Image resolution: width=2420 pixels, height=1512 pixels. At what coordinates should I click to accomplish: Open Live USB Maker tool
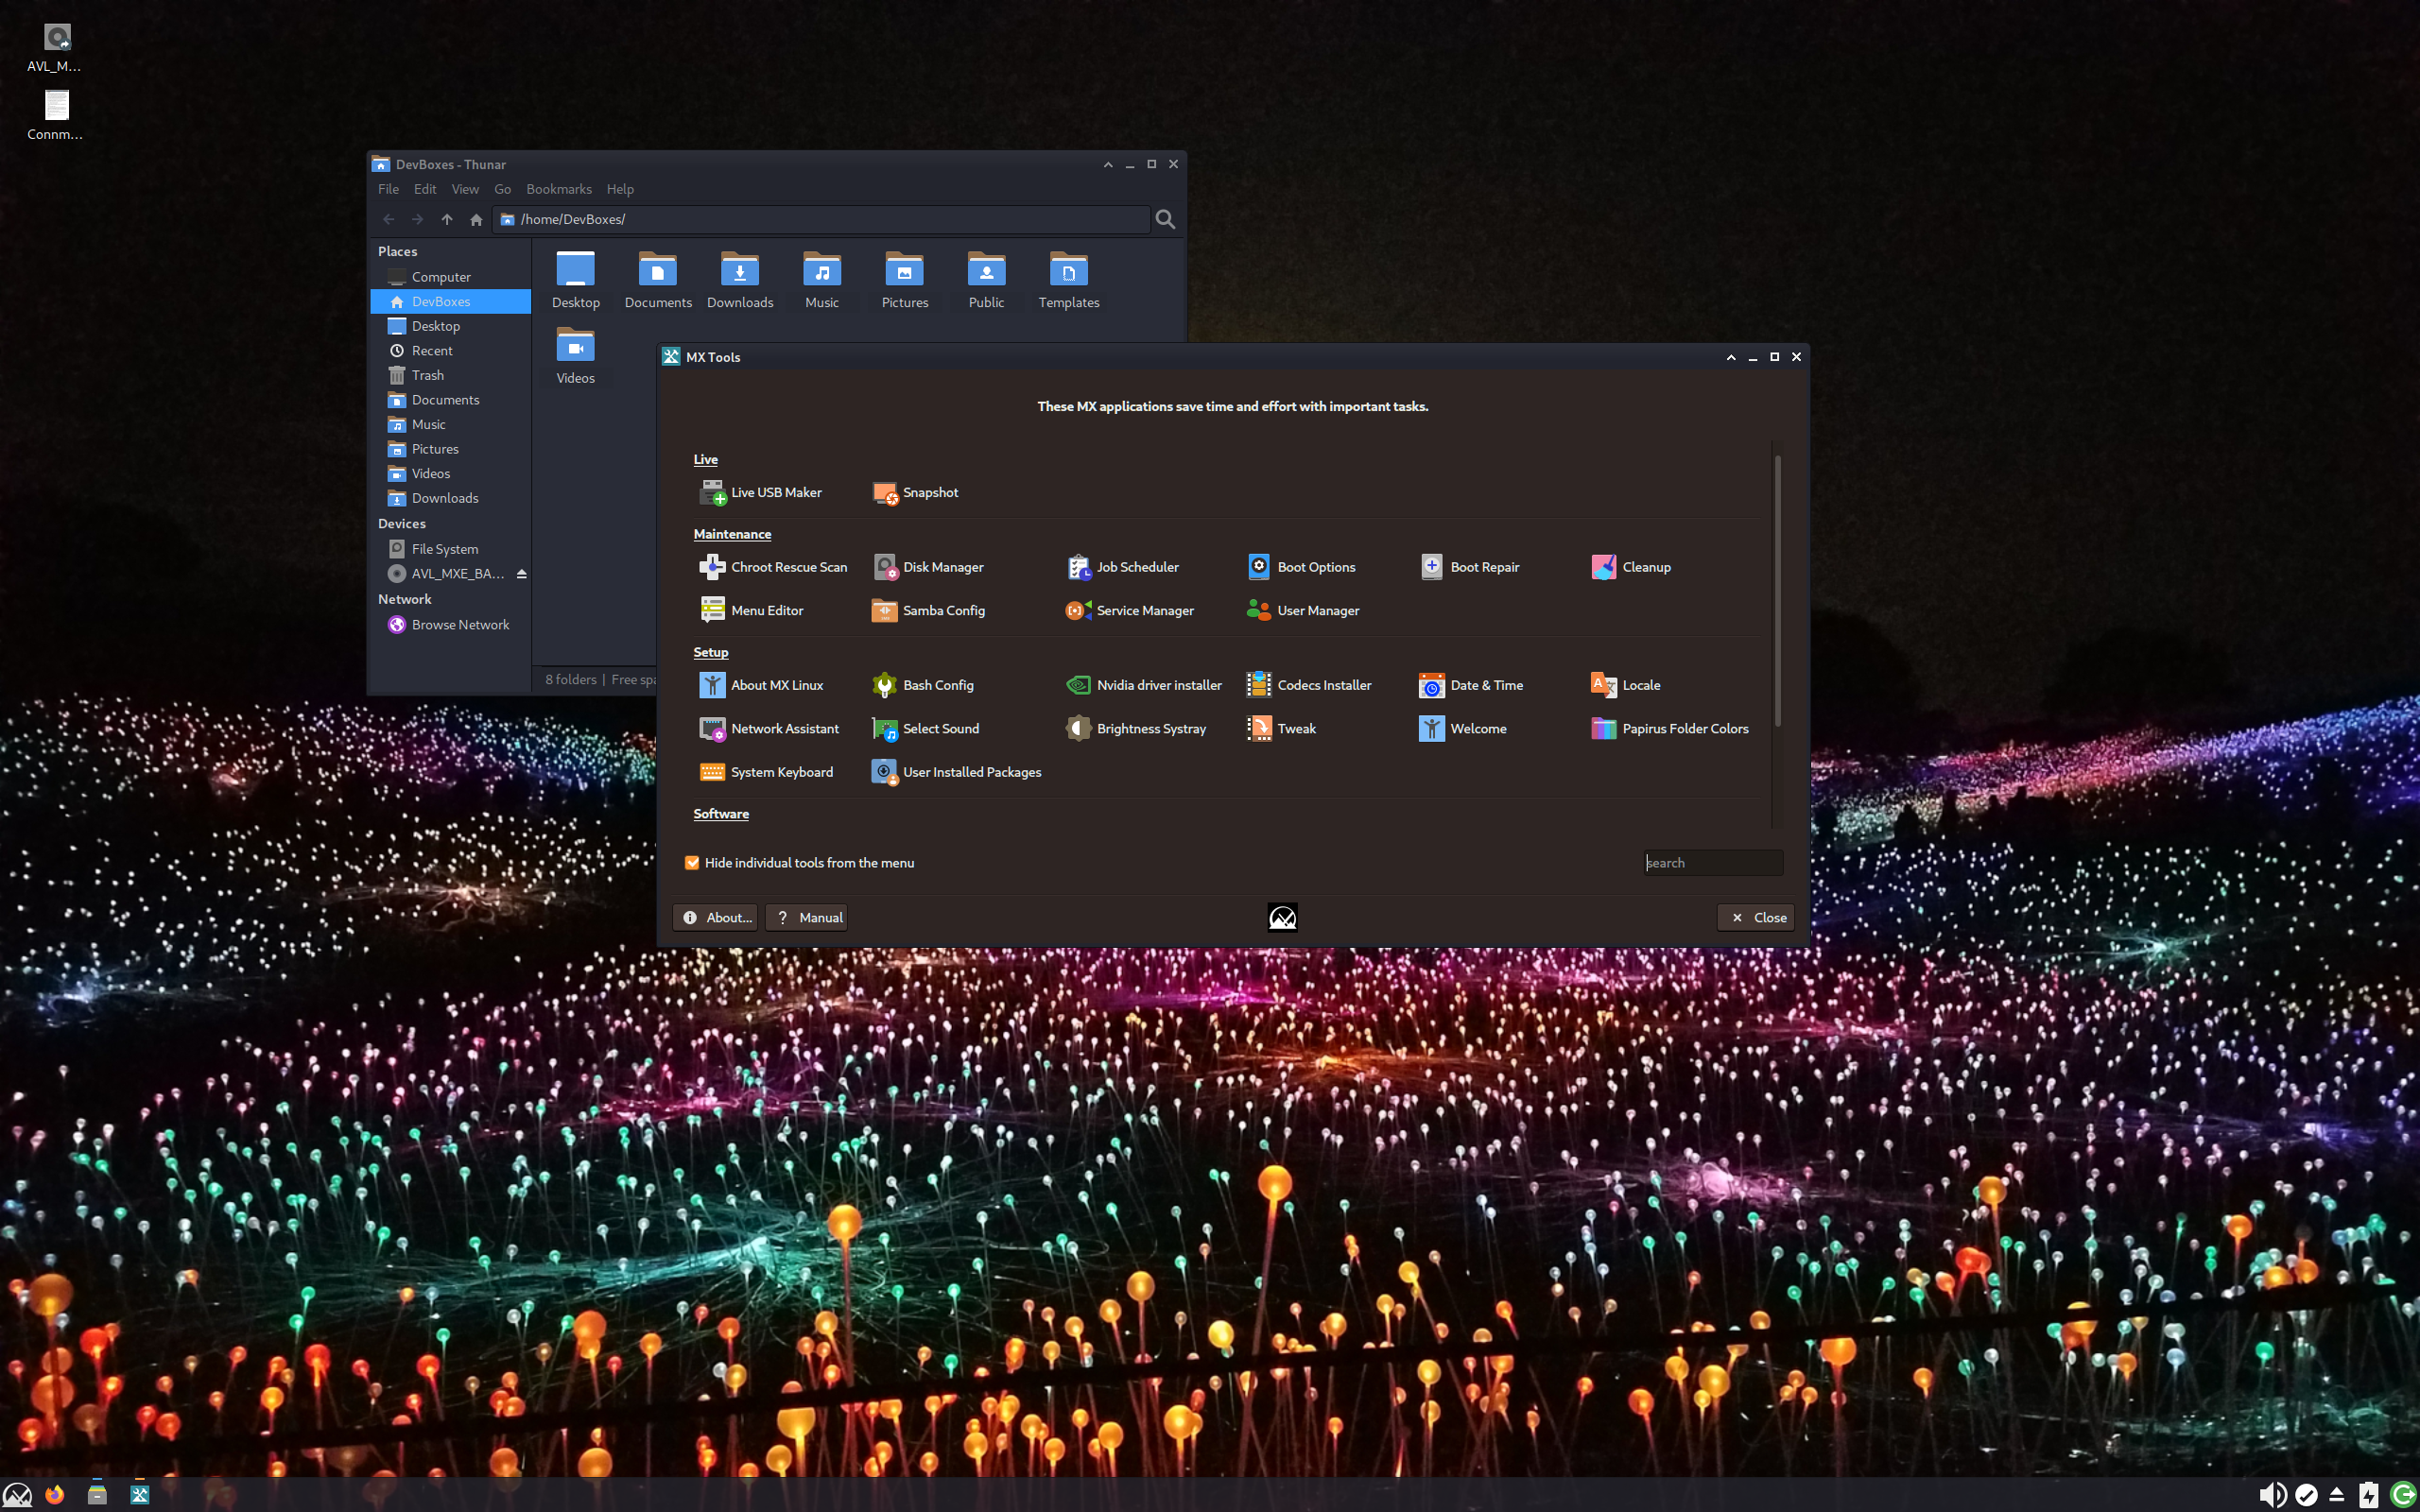tap(760, 492)
